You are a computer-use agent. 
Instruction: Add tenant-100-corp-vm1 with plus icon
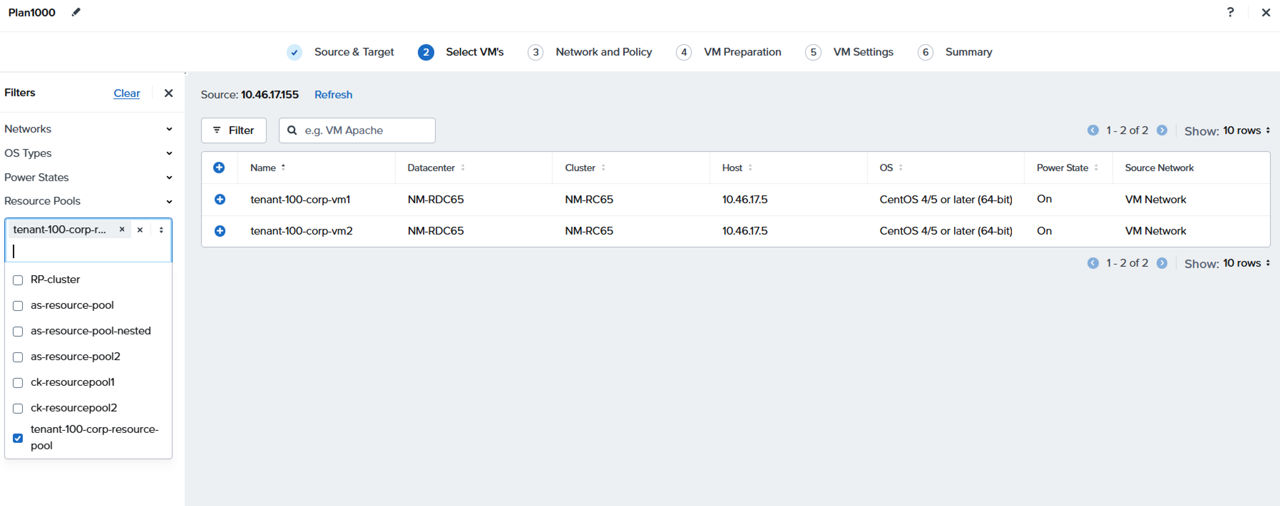tap(219, 199)
